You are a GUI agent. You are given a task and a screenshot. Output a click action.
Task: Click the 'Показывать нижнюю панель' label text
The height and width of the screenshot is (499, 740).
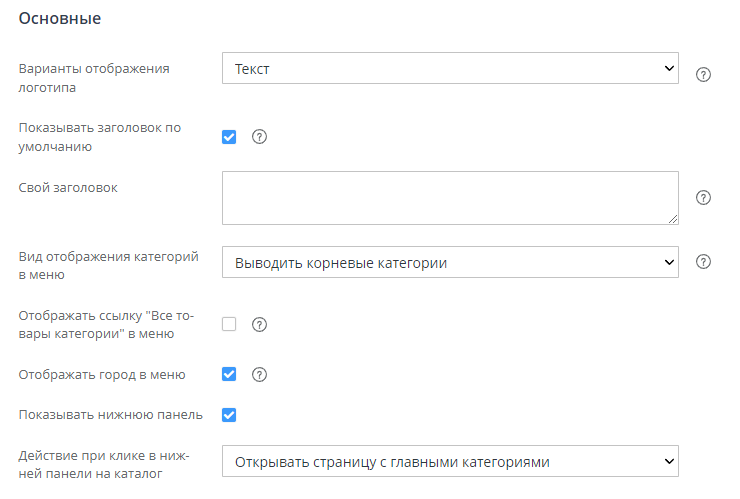coord(111,414)
